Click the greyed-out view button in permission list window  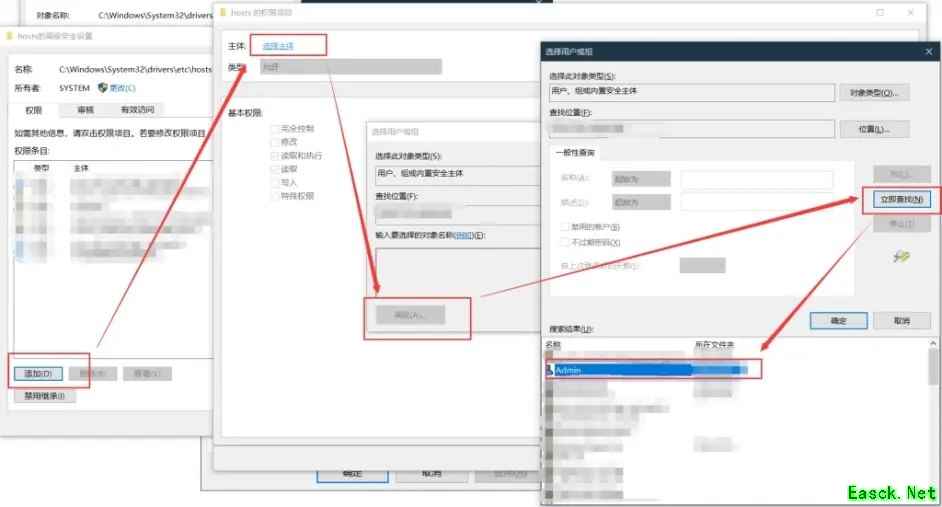[147, 374]
